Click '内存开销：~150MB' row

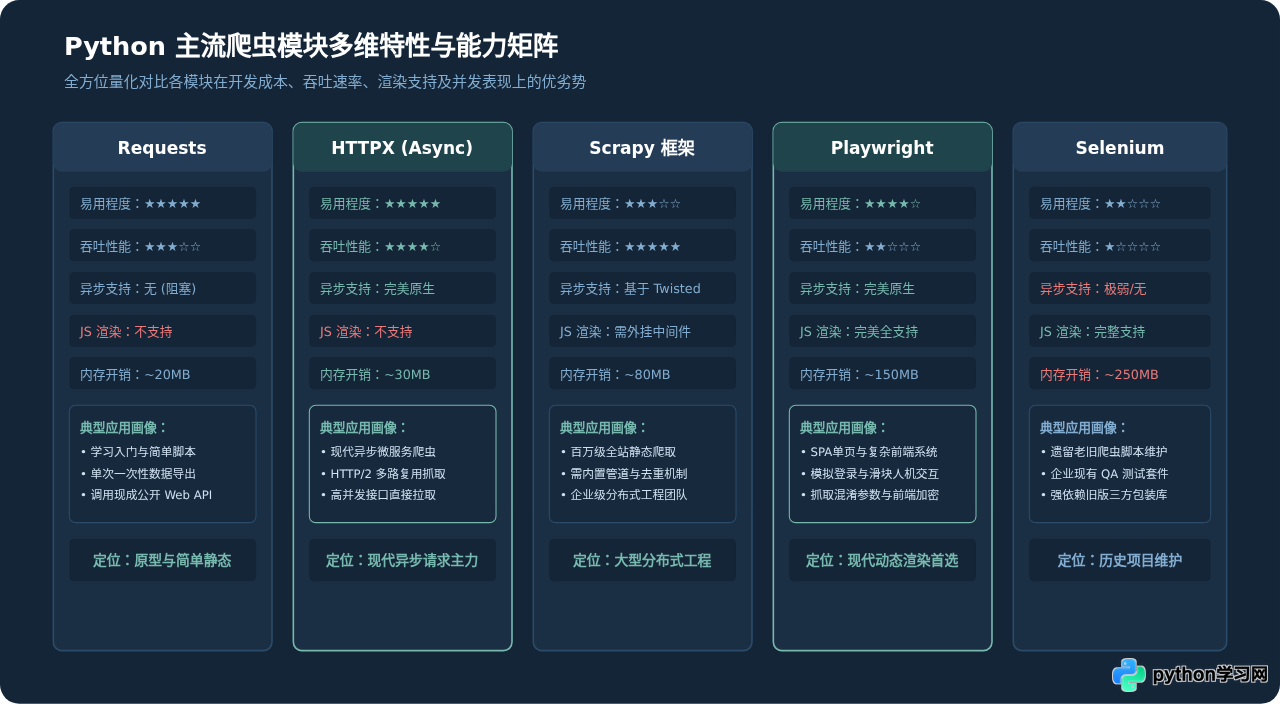[x=882, y=375]
